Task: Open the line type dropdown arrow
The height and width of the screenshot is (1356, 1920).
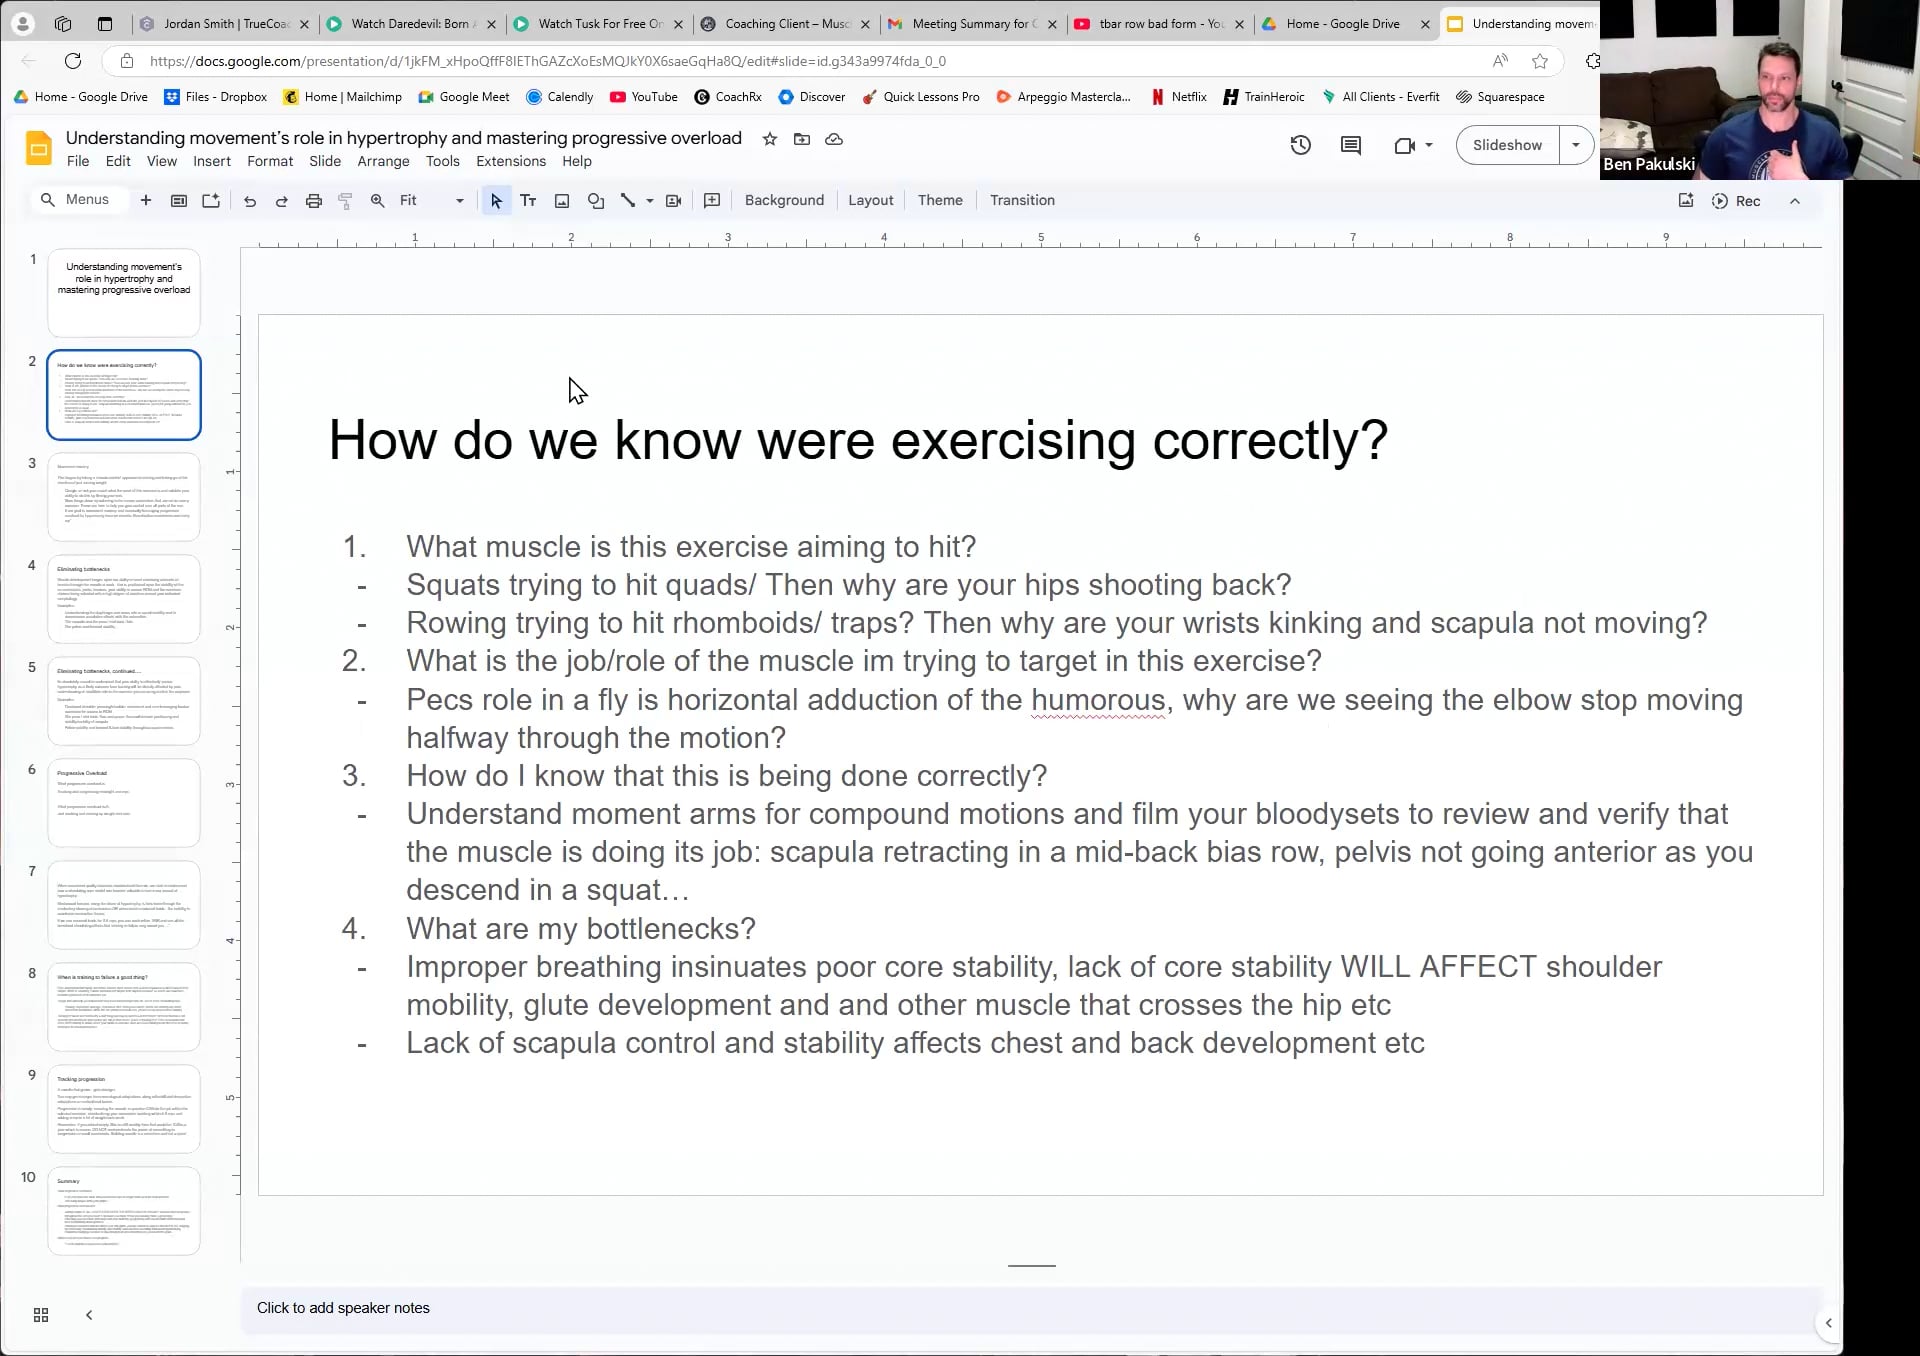Action: [x=650, y=201]
